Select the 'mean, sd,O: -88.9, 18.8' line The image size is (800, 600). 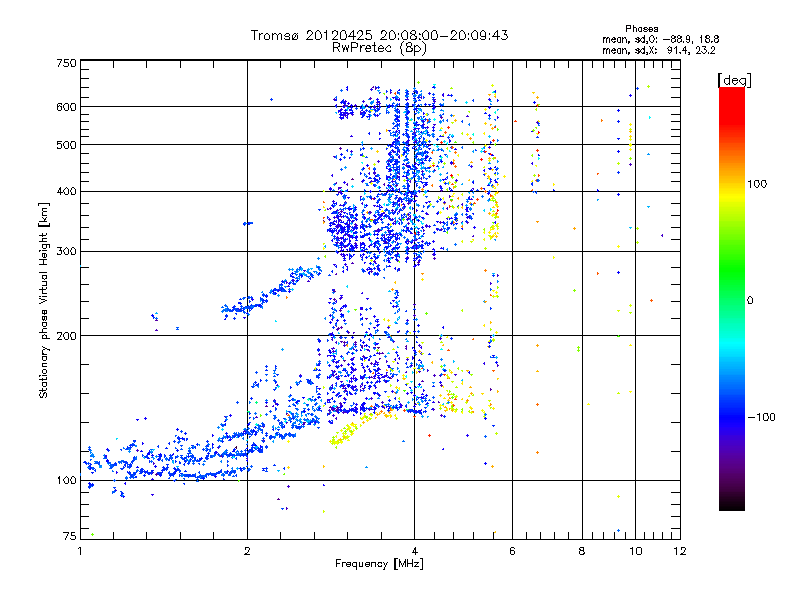661,39
